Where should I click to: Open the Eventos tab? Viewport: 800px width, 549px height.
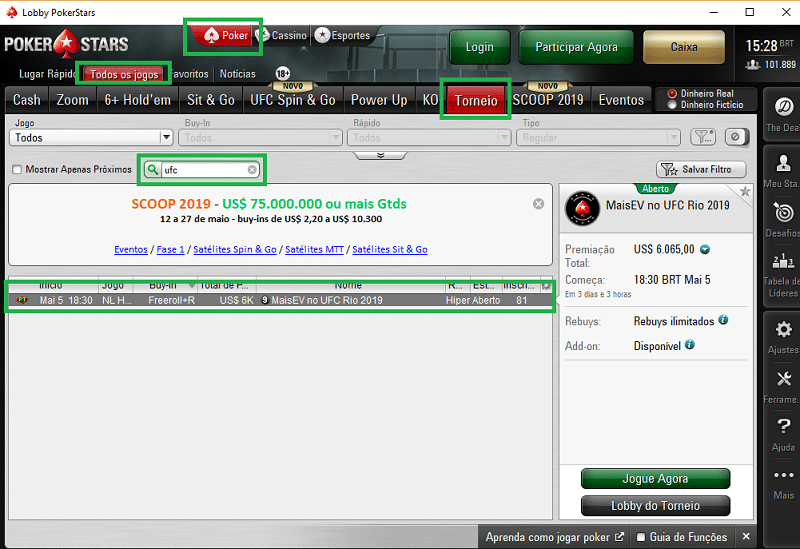tap(621, 99)
